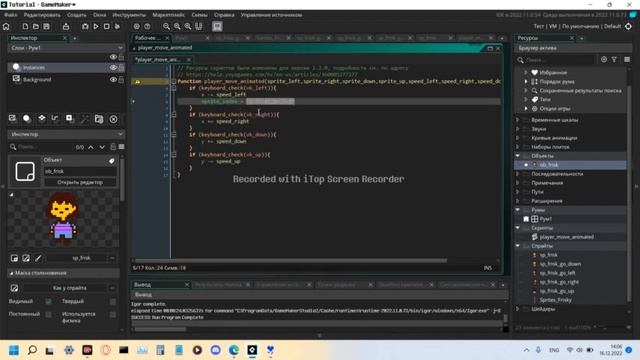
Task: Clean the project build cache
Action: pos(118,27)
